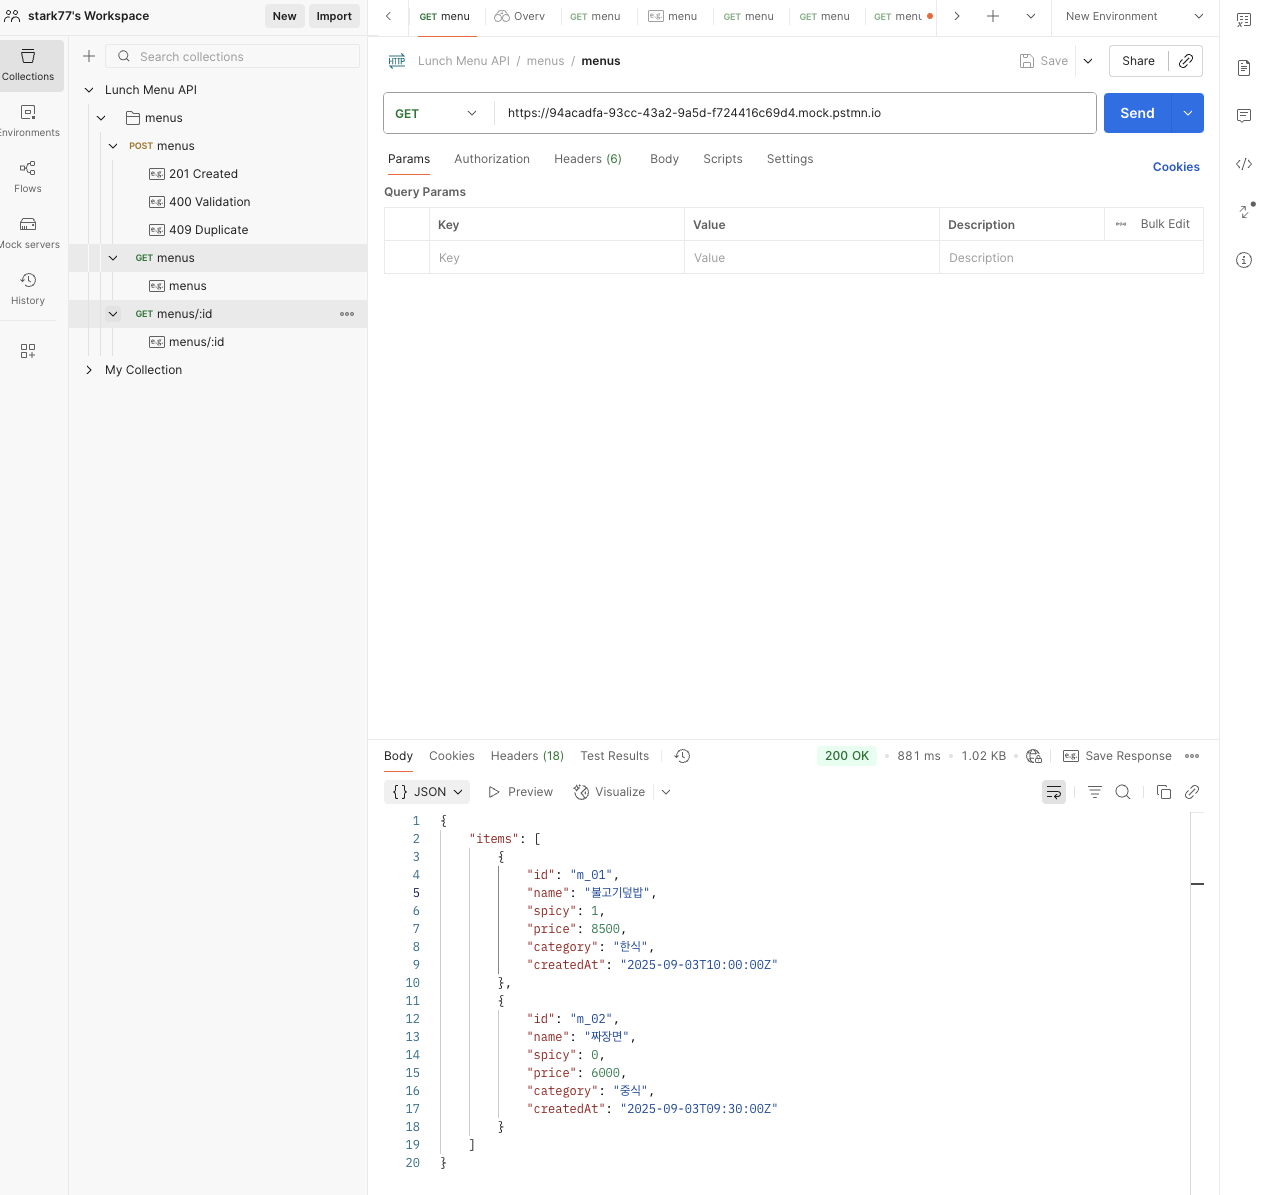Screen dimensions: 1263x1195
Task: Switch to the Headers (6) request tab
Action: click(588, 159)
